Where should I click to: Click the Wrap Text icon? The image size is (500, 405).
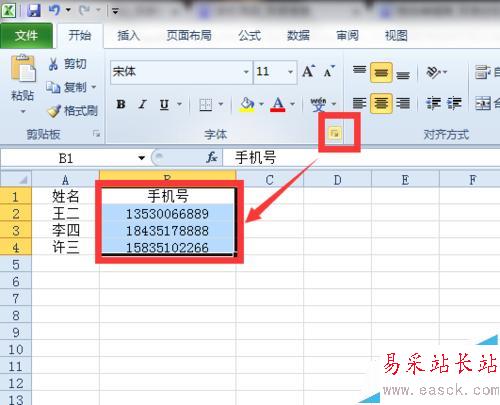482,72
